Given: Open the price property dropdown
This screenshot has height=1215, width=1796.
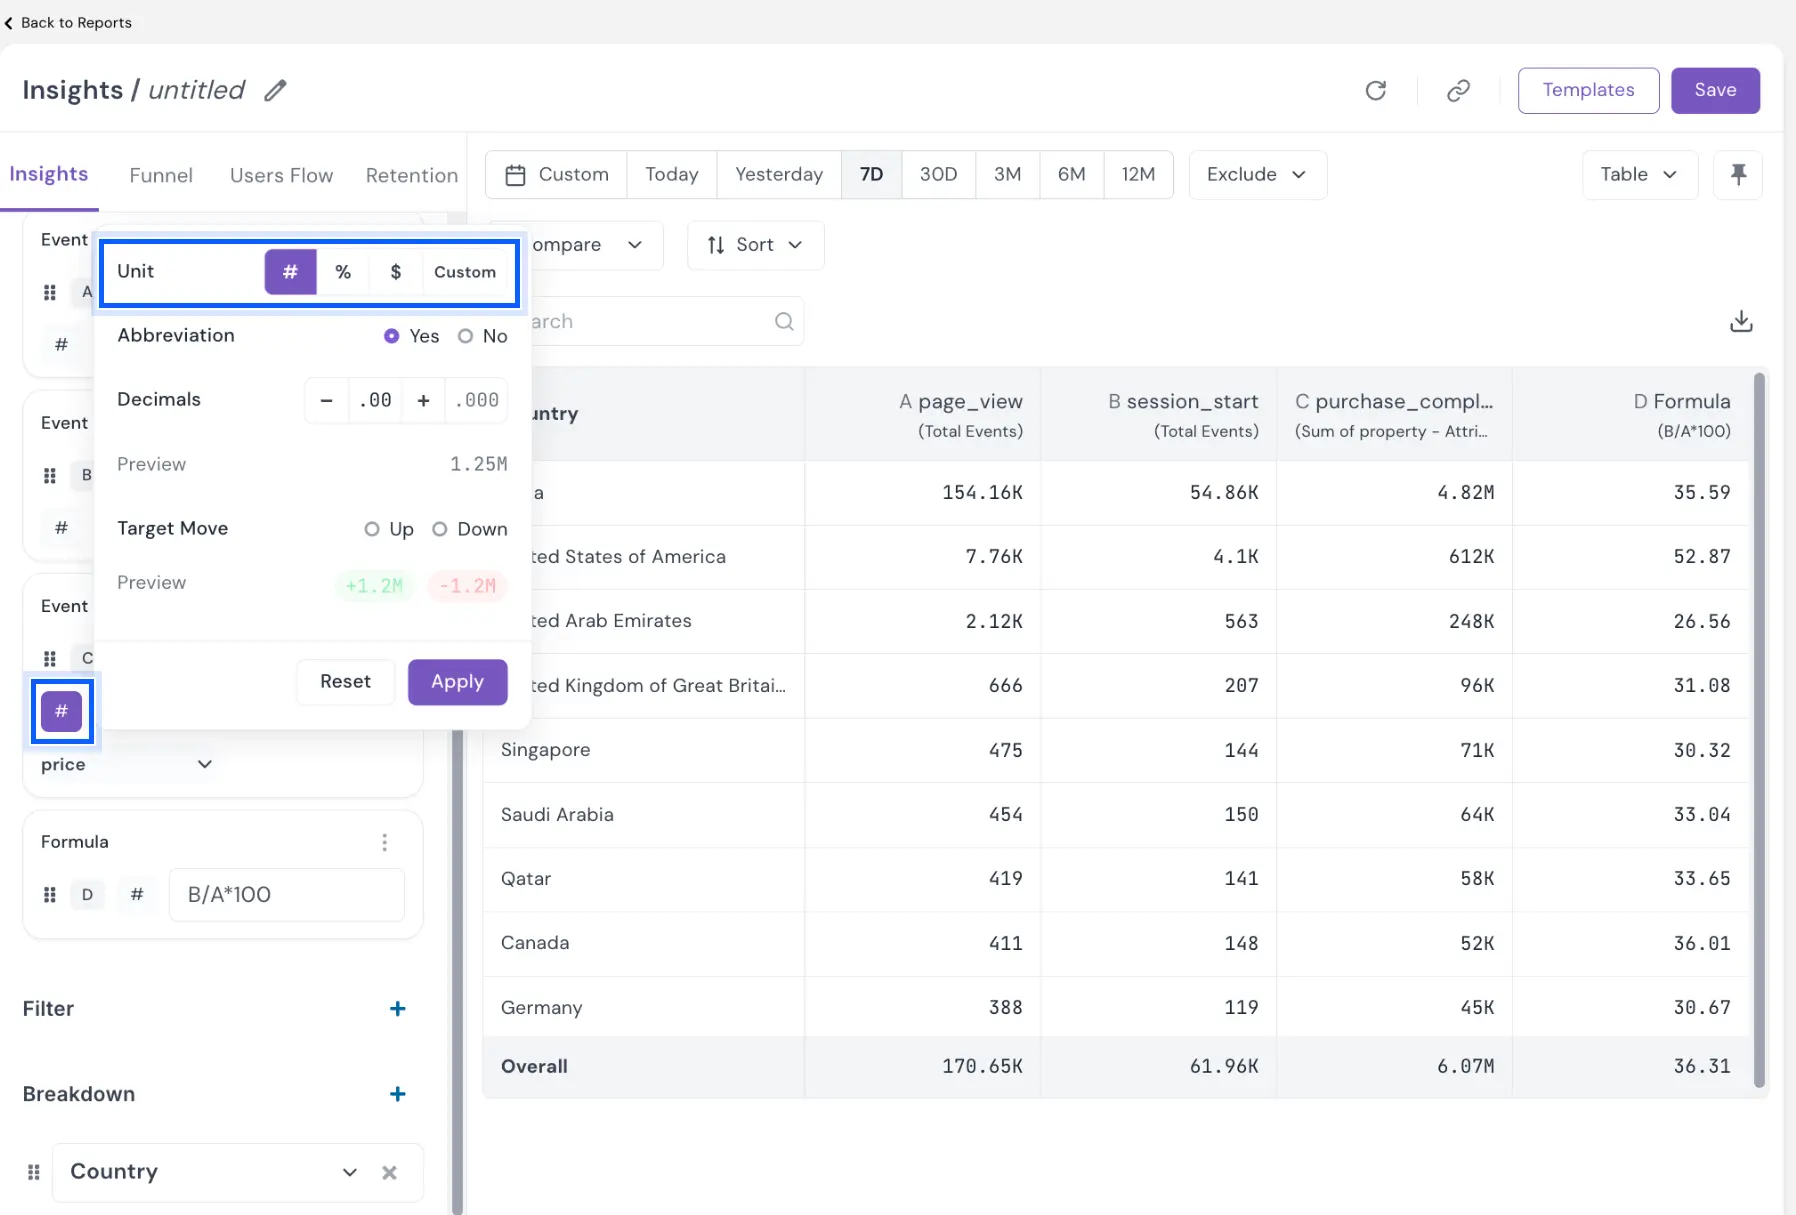Looking at the screenshot, I should tap(127, 764).
